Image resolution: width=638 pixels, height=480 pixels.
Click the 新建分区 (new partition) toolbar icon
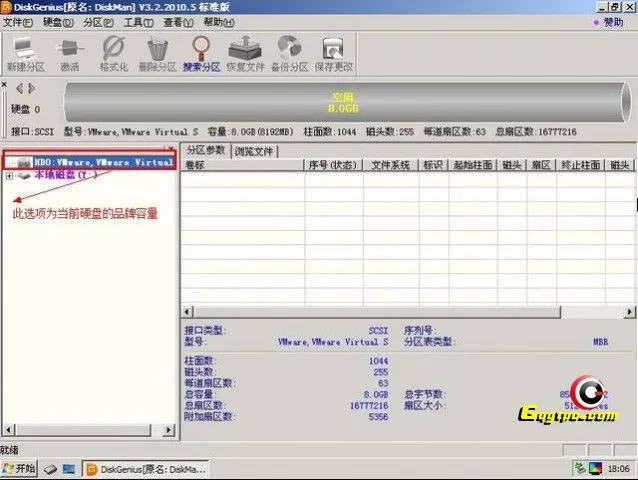[x=25, y=54]
